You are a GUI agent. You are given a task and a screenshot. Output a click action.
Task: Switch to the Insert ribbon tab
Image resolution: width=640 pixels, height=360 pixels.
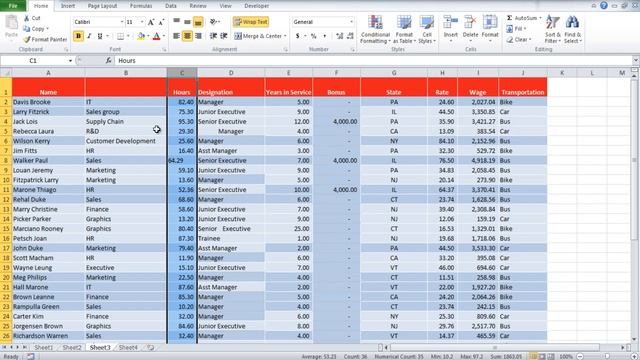[x=68, y=6]
